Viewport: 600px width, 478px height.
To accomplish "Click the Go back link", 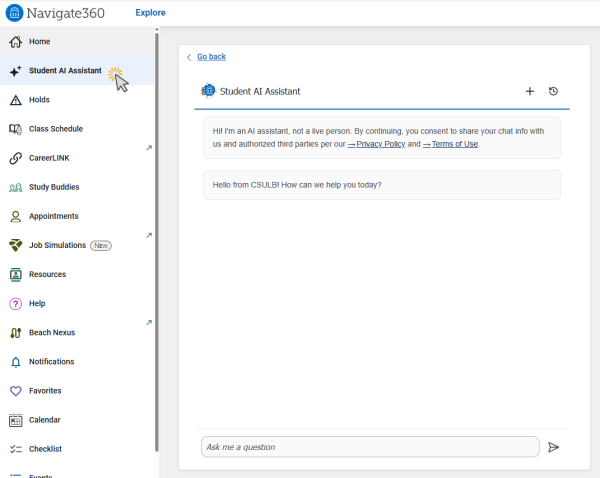I will click(x=211, y=57).
